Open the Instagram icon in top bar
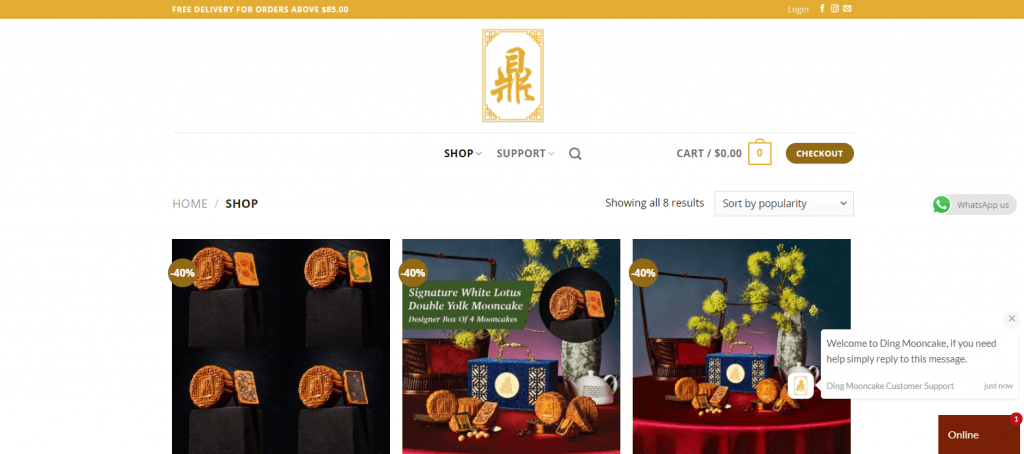 tap(835, 9)
